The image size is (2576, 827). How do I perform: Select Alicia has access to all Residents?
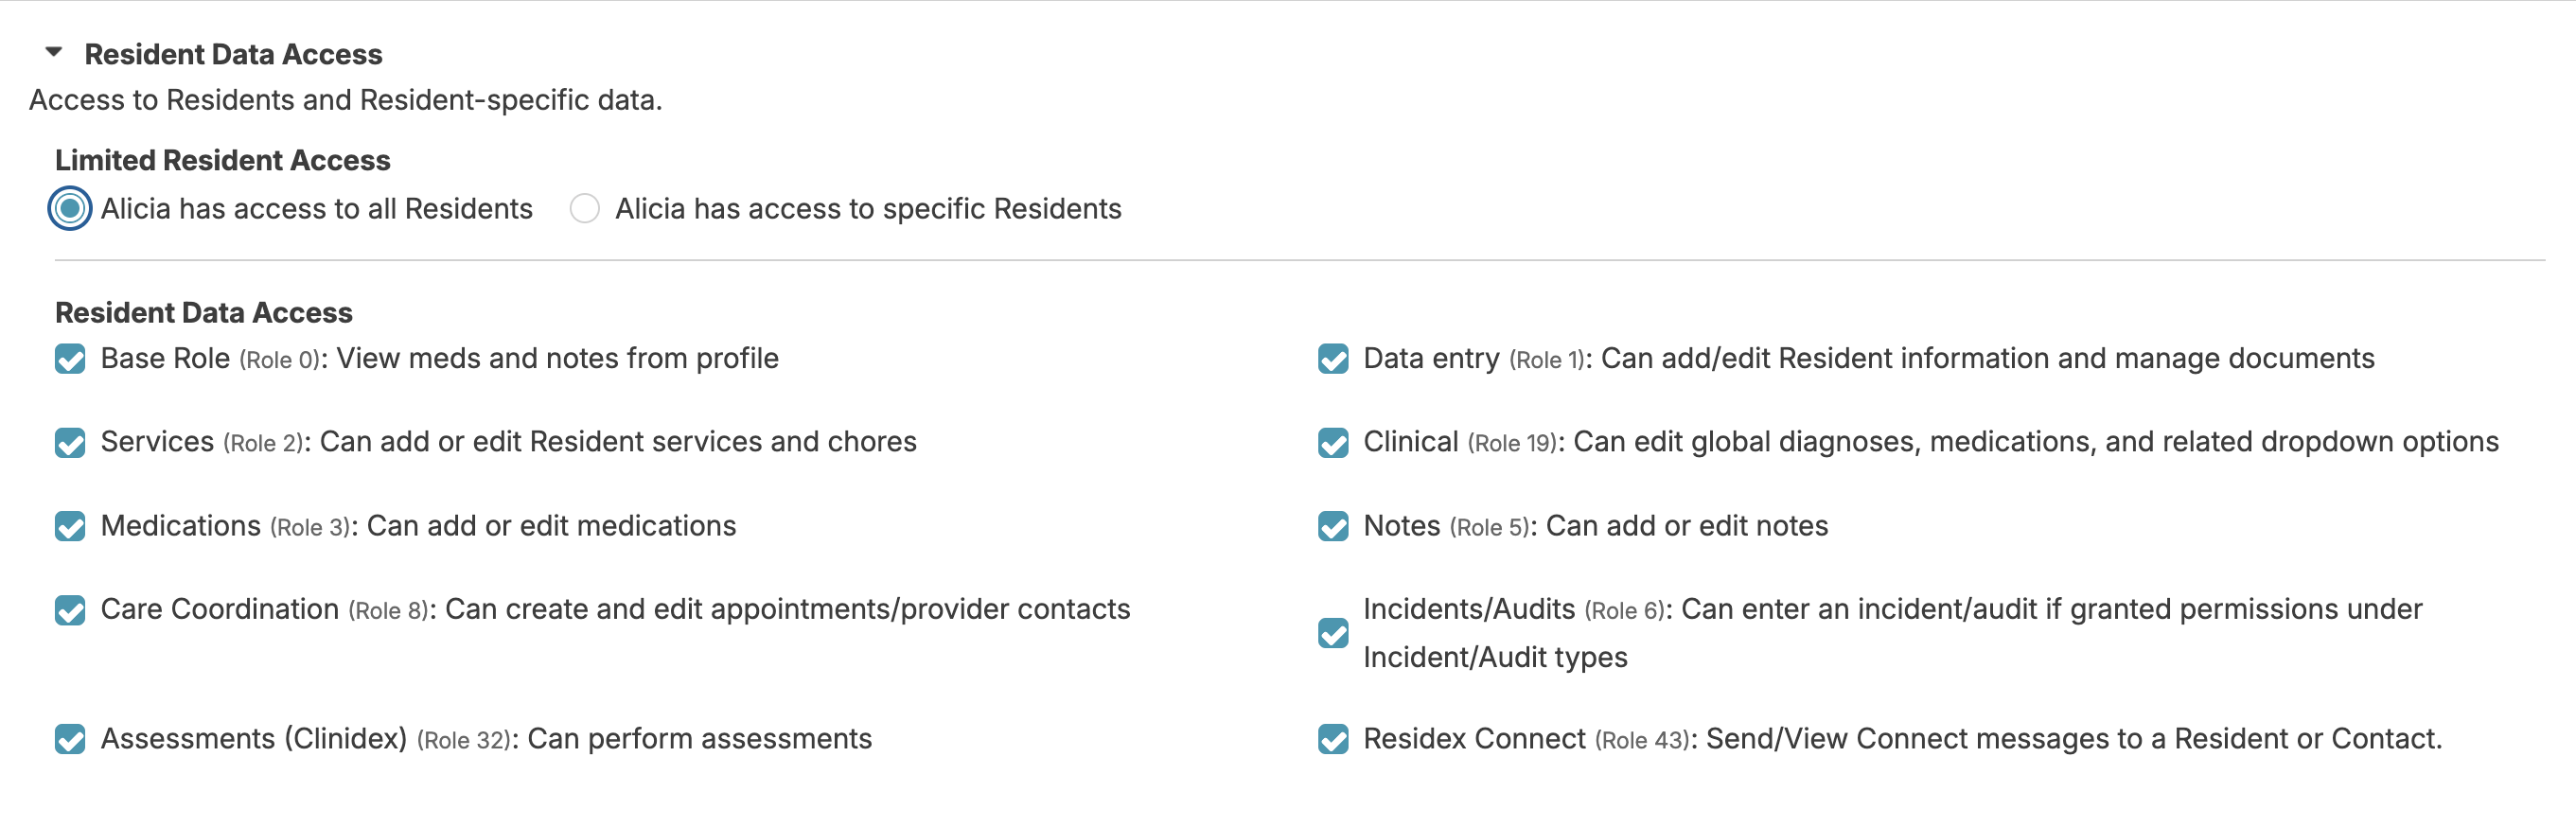click(x=70, y=209)
